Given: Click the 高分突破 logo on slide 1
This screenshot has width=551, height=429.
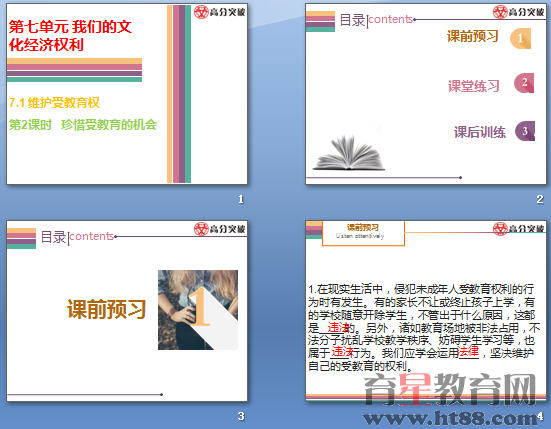Looking at the screenshot, I should click(220, 12).
